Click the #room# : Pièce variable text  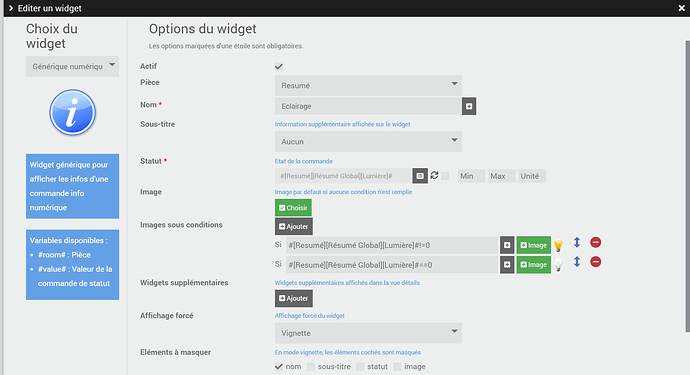(64, 255)
